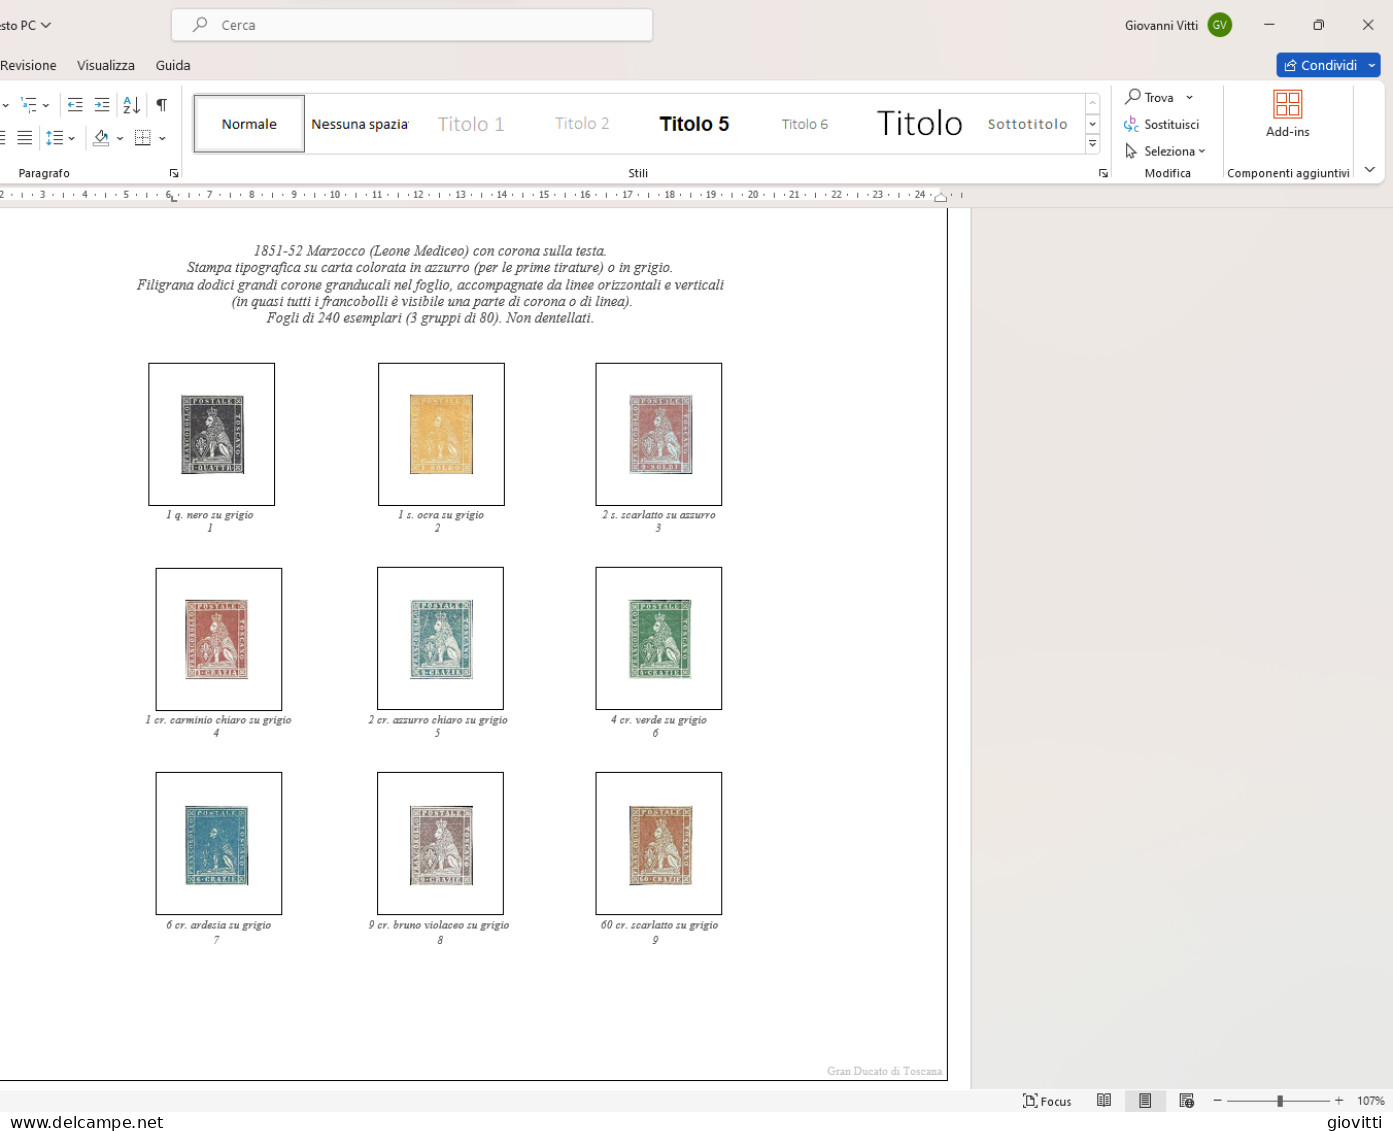Apply the Titolo 5 style

(694, 124)
